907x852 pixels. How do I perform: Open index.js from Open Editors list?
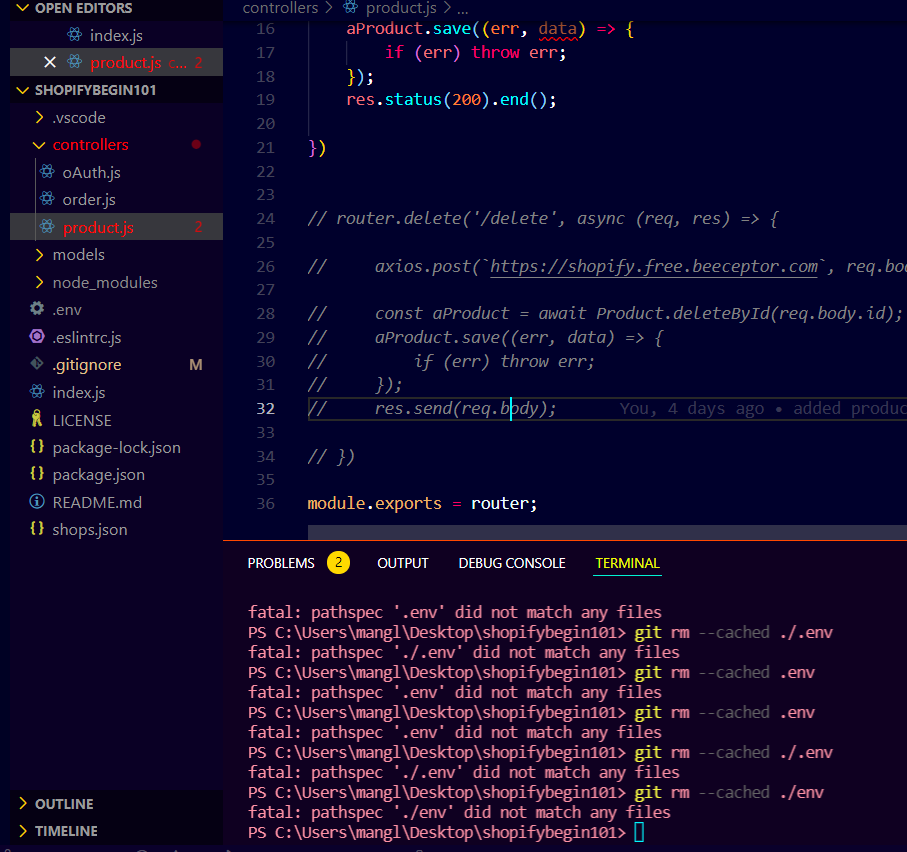tap(116, 35)
